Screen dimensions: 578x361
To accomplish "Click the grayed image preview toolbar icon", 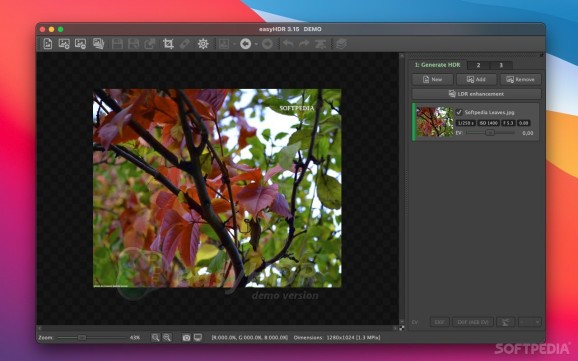I will pos(224,44).
